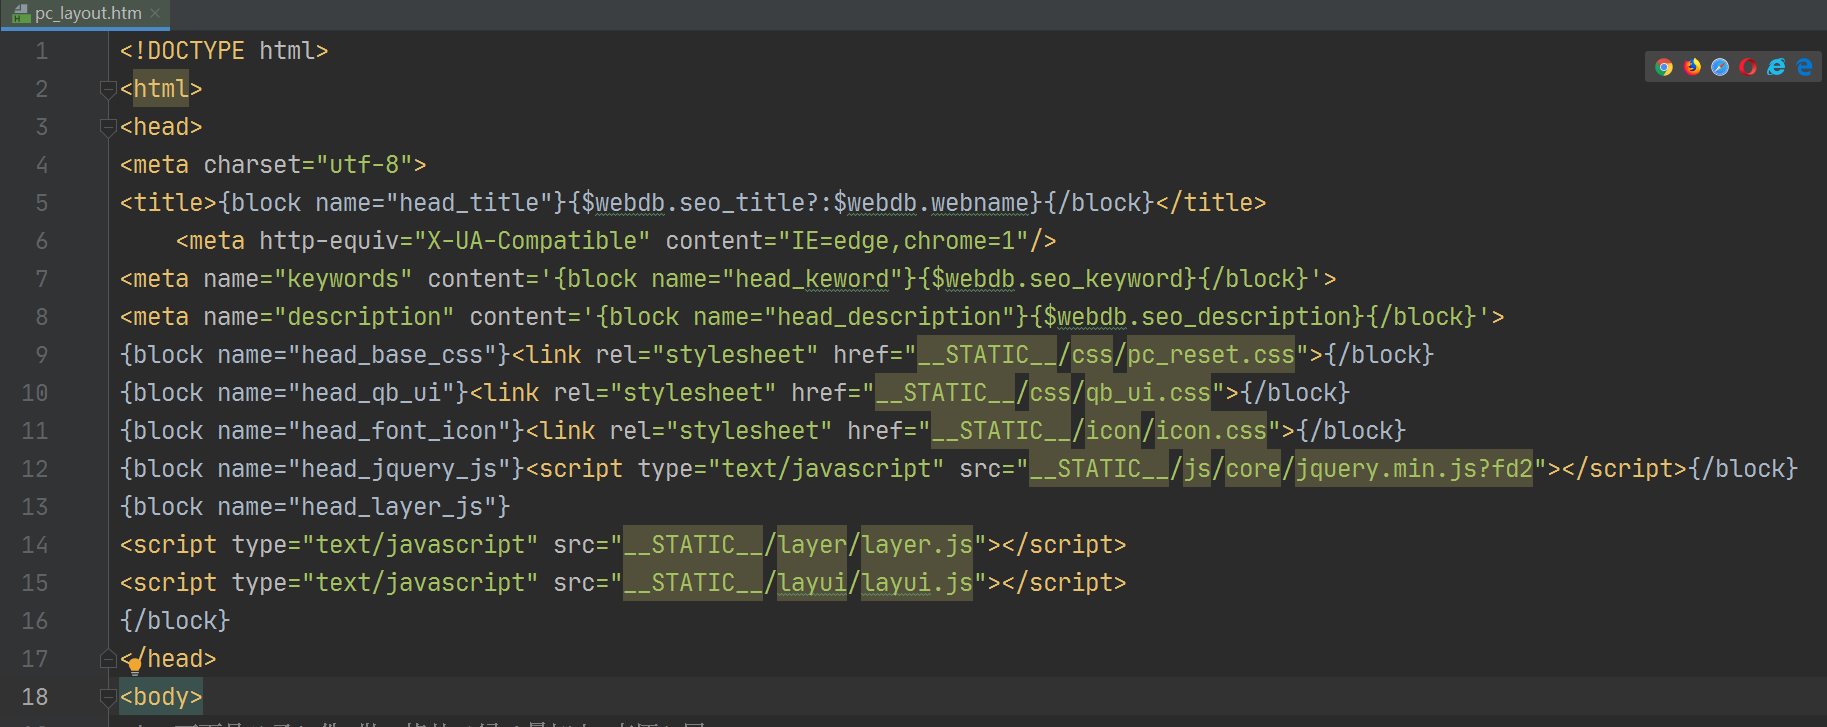
Task: Collapse the head tag fold marker
Action: [x=108, y=127]
